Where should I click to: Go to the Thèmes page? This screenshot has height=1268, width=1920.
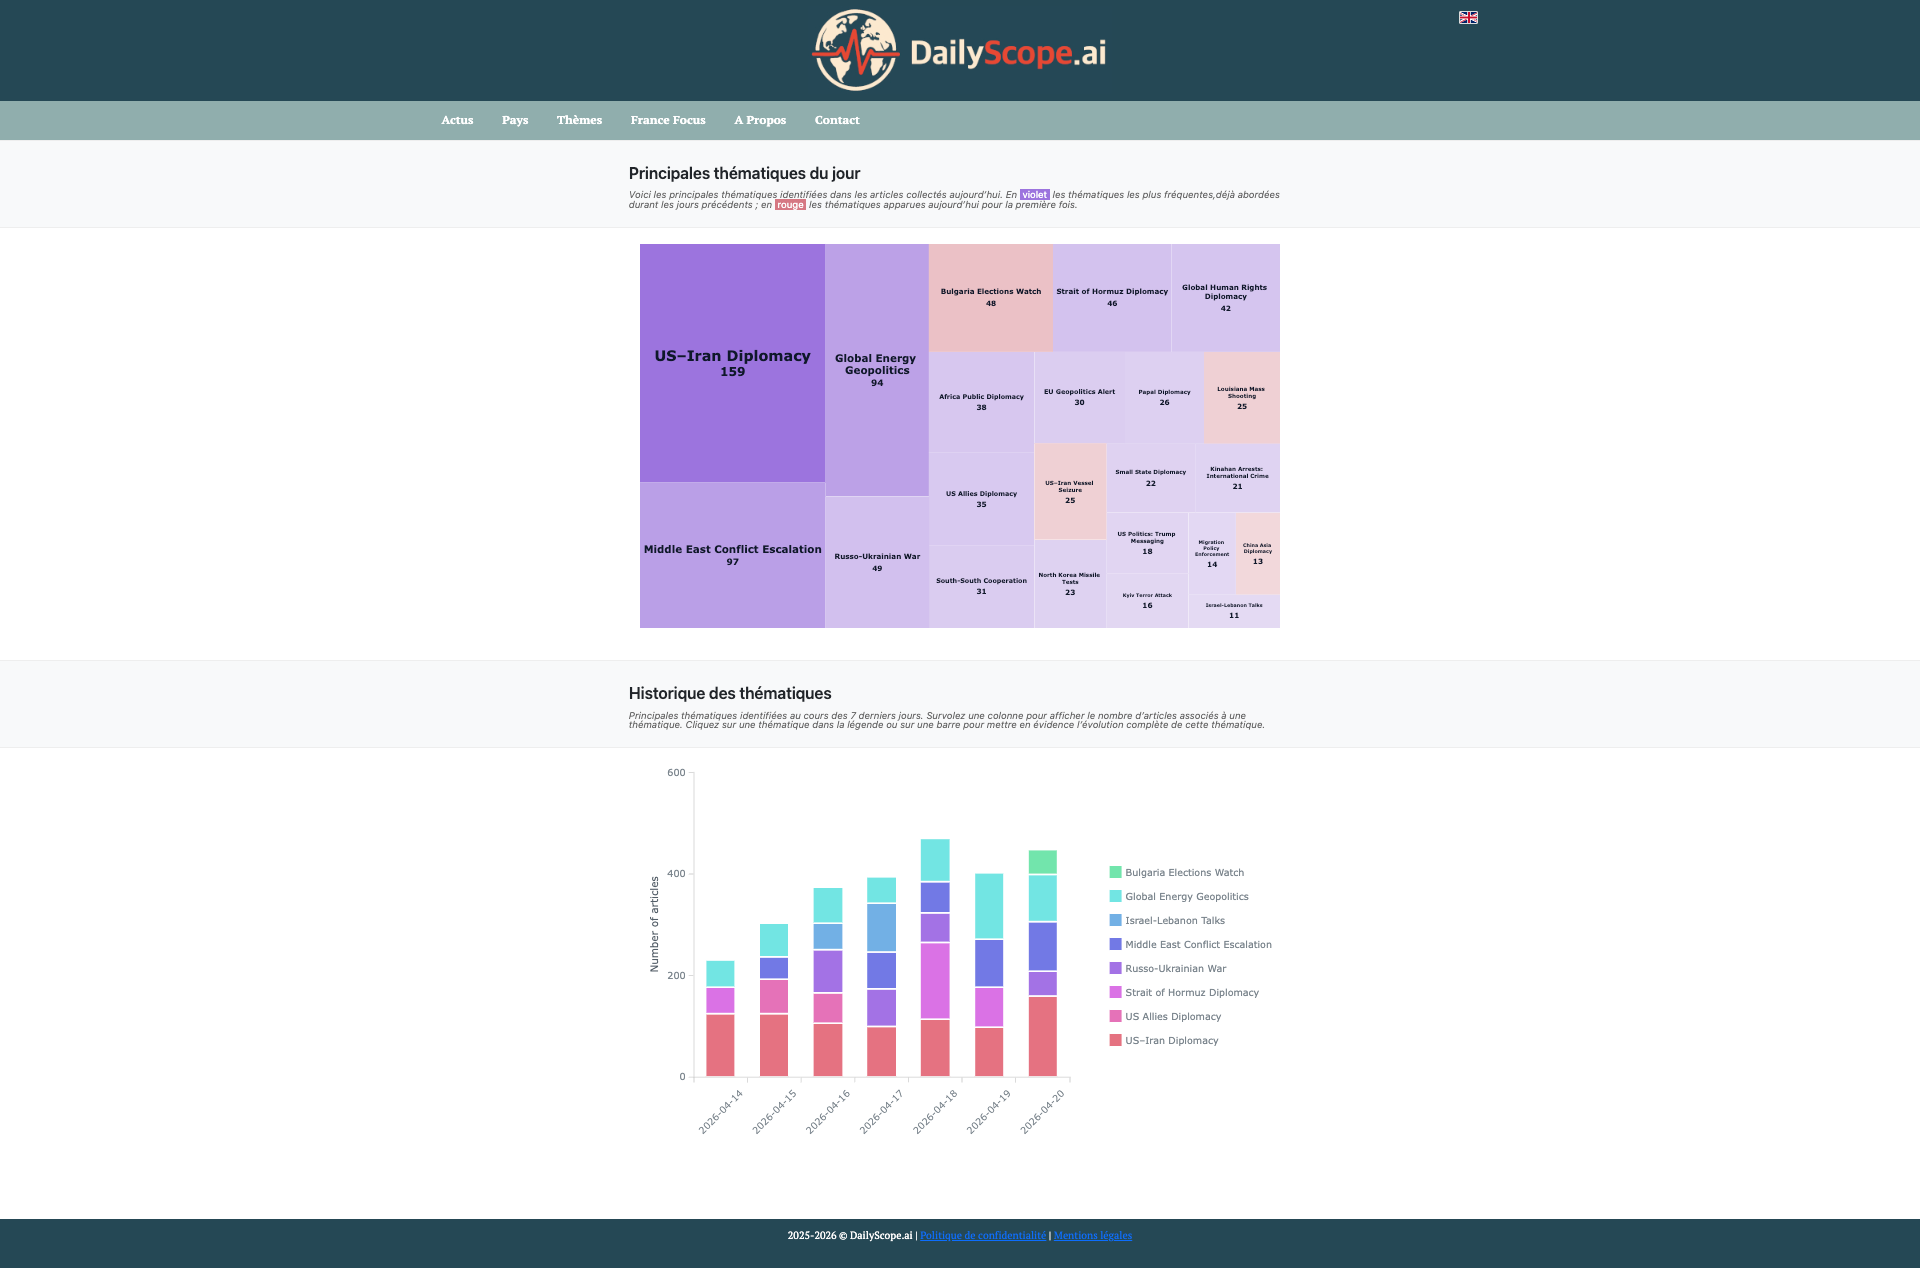pos(579,120)
